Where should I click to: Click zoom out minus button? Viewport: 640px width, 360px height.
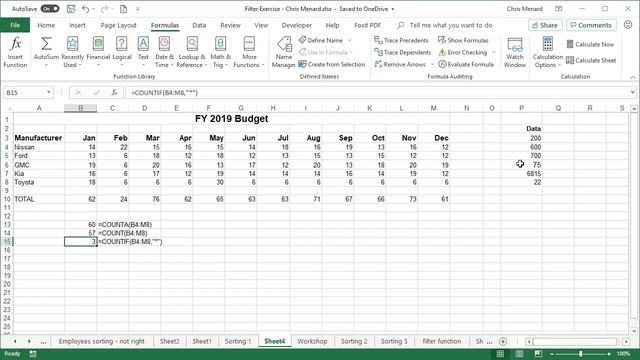pos(552,354)
